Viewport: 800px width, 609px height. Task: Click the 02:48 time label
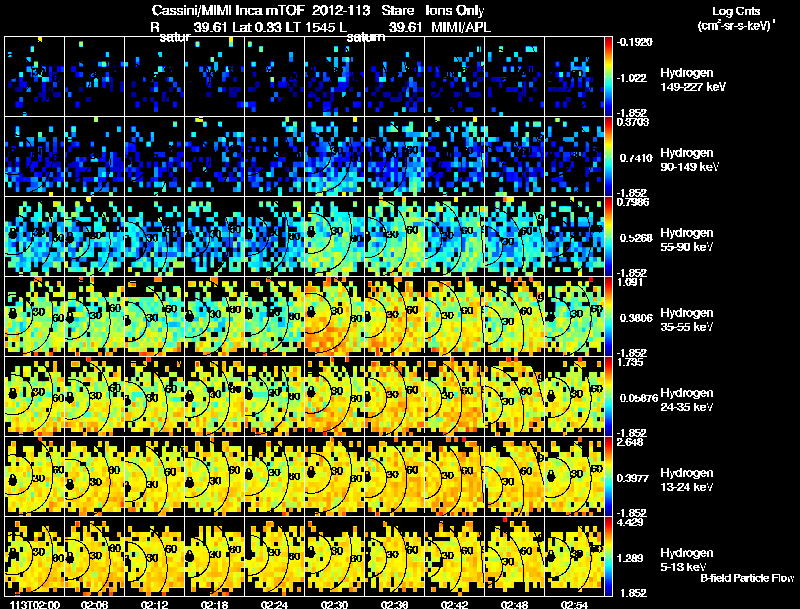[x=514, y=604]
